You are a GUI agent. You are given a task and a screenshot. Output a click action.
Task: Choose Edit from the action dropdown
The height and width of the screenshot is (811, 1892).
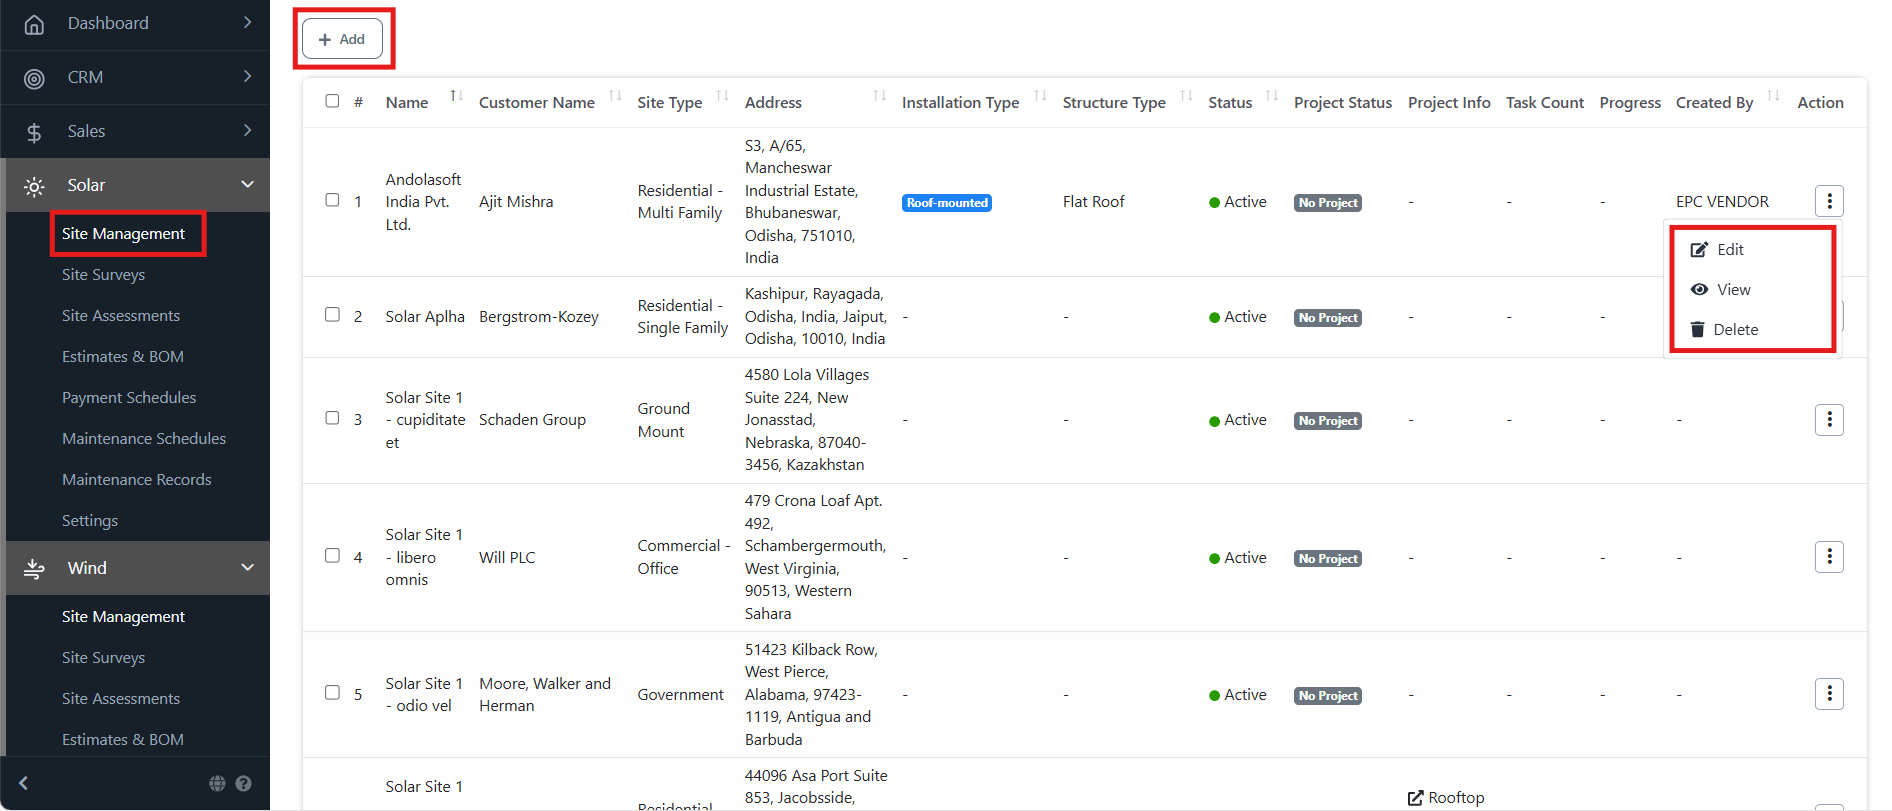1729,250
